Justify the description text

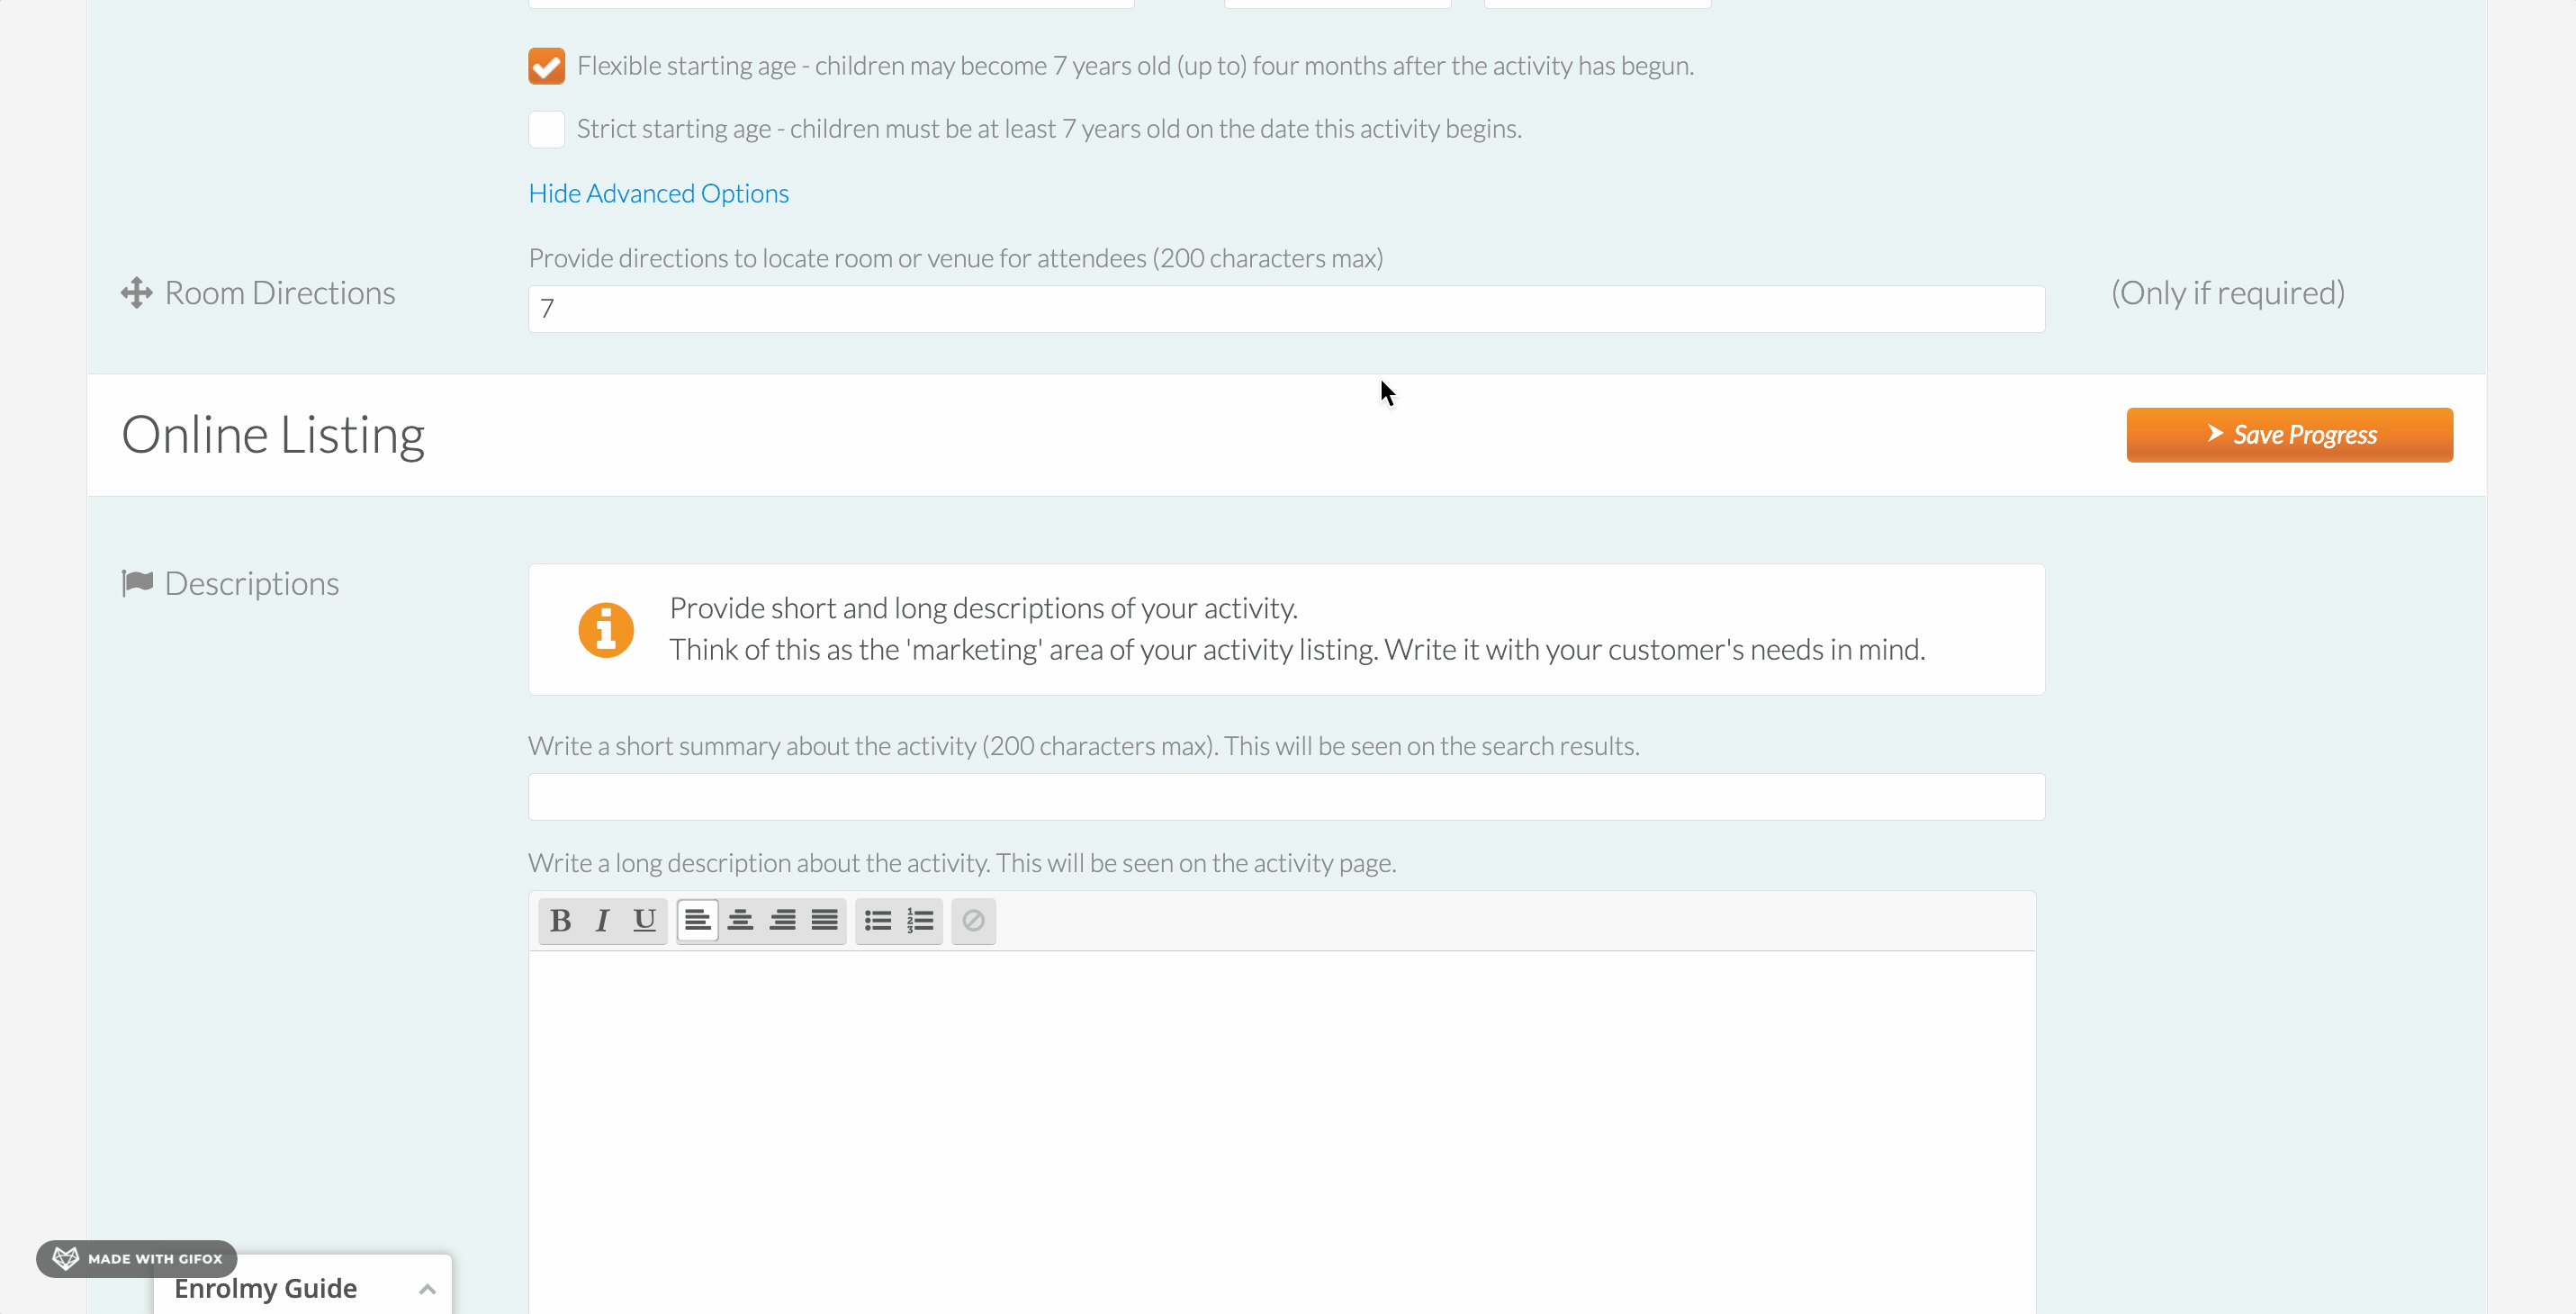824,920
